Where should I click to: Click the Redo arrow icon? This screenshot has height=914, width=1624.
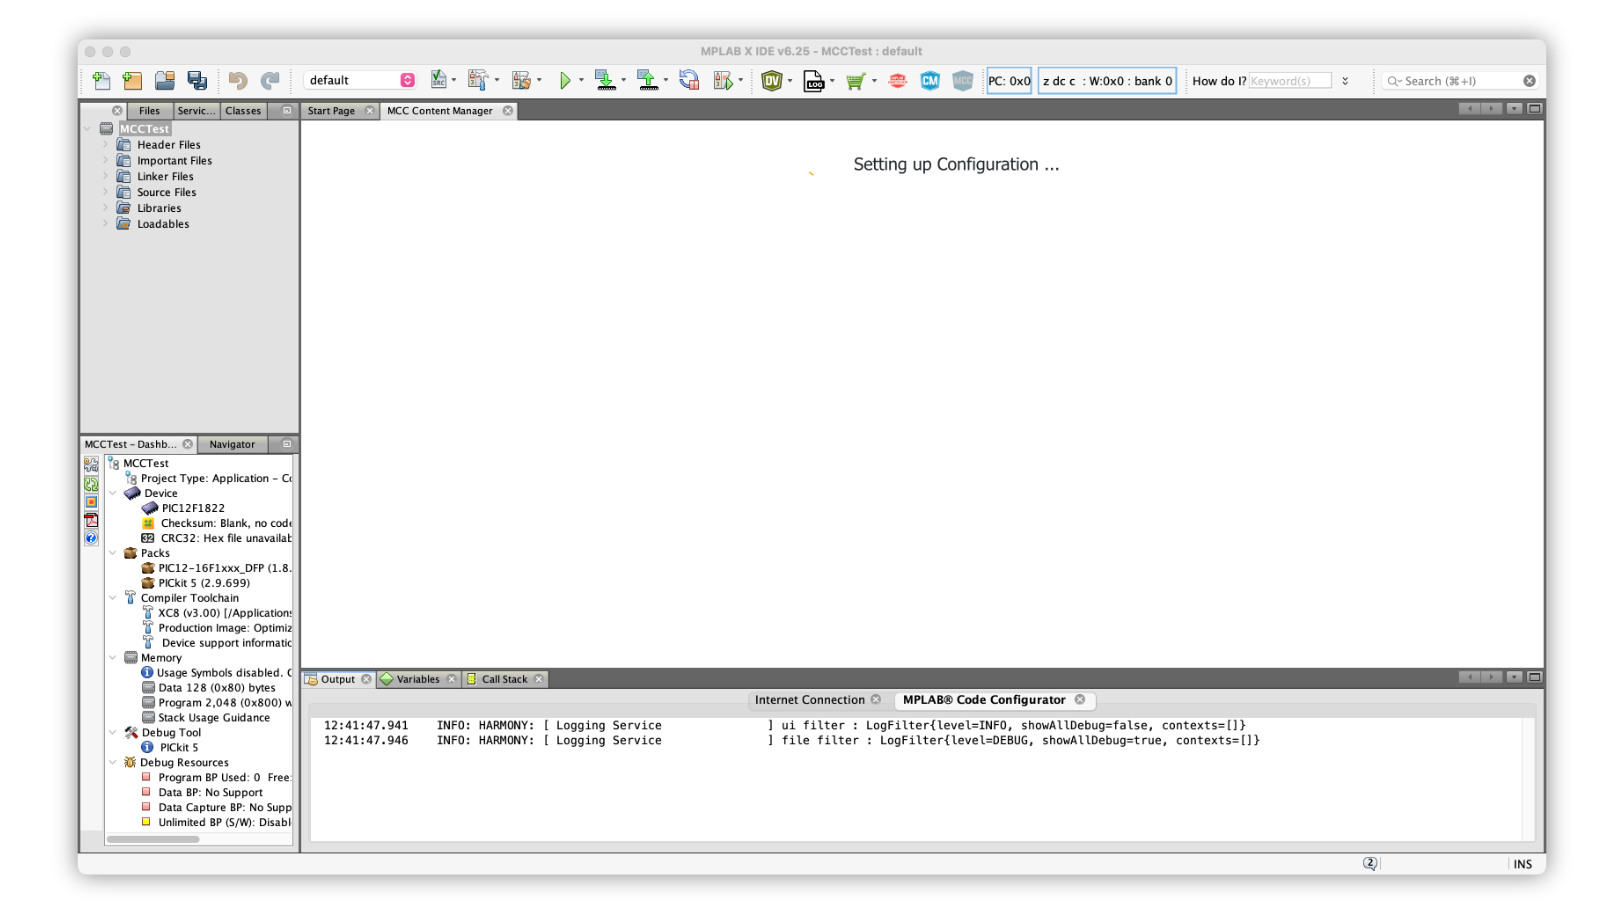tap(270, 81)
